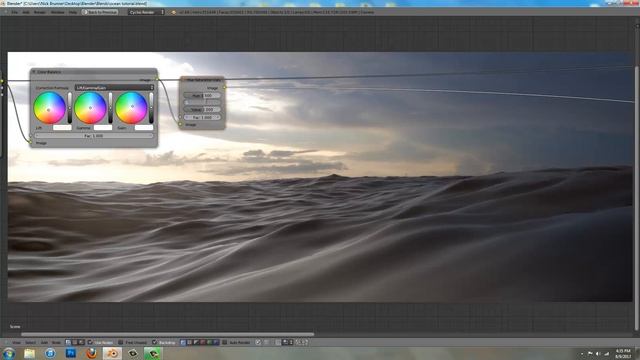Click the Back to Previous button
This screenshot has width=640, height=360.
coord(100,12)
